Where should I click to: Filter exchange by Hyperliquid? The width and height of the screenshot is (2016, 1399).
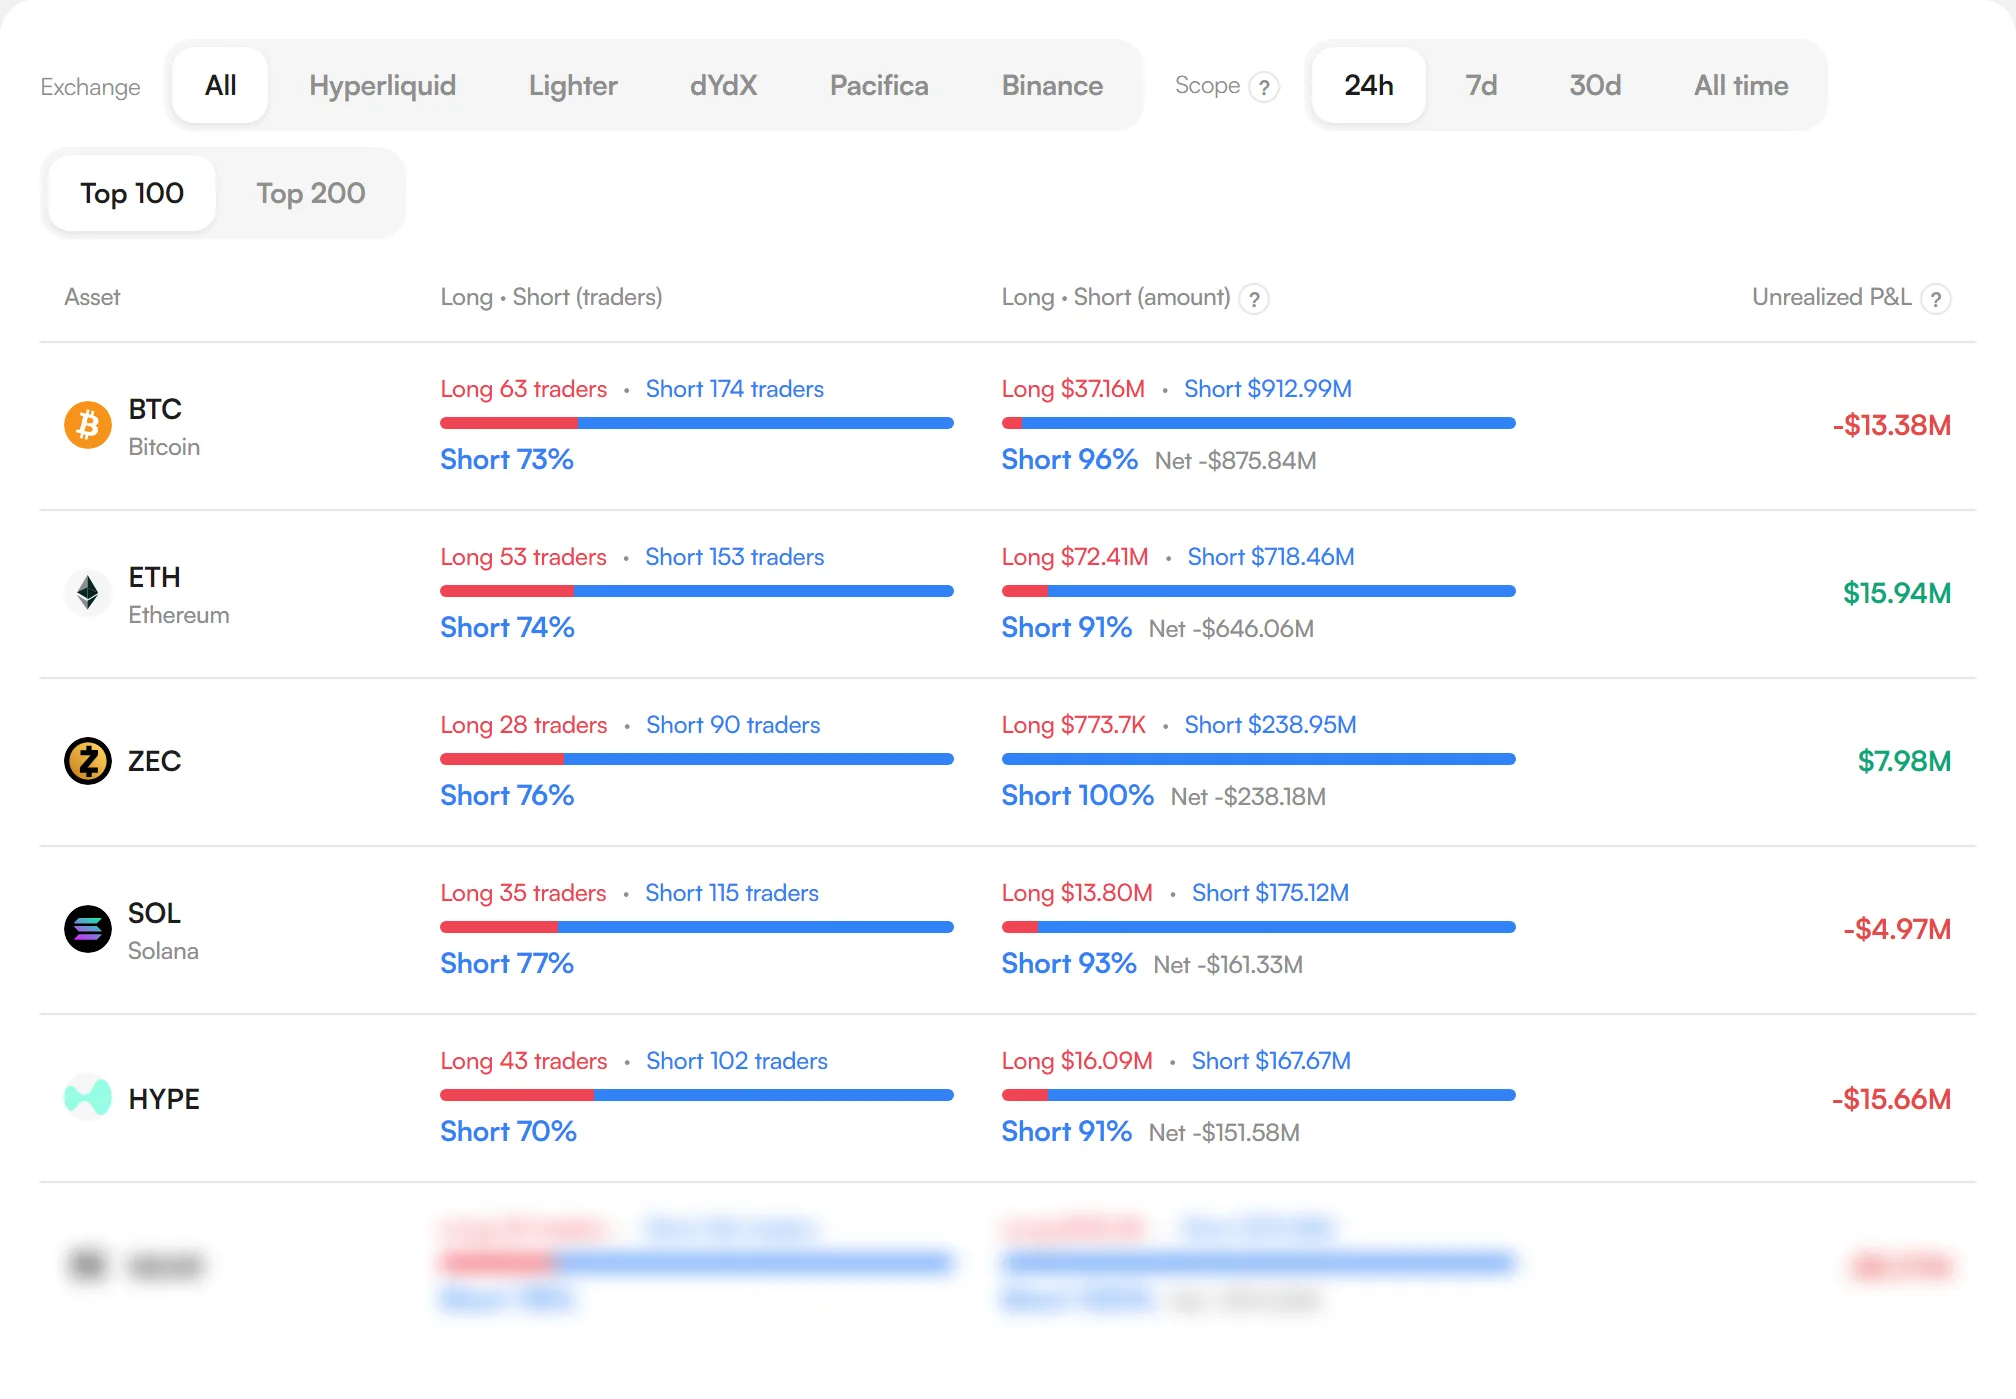pos(382,85)
